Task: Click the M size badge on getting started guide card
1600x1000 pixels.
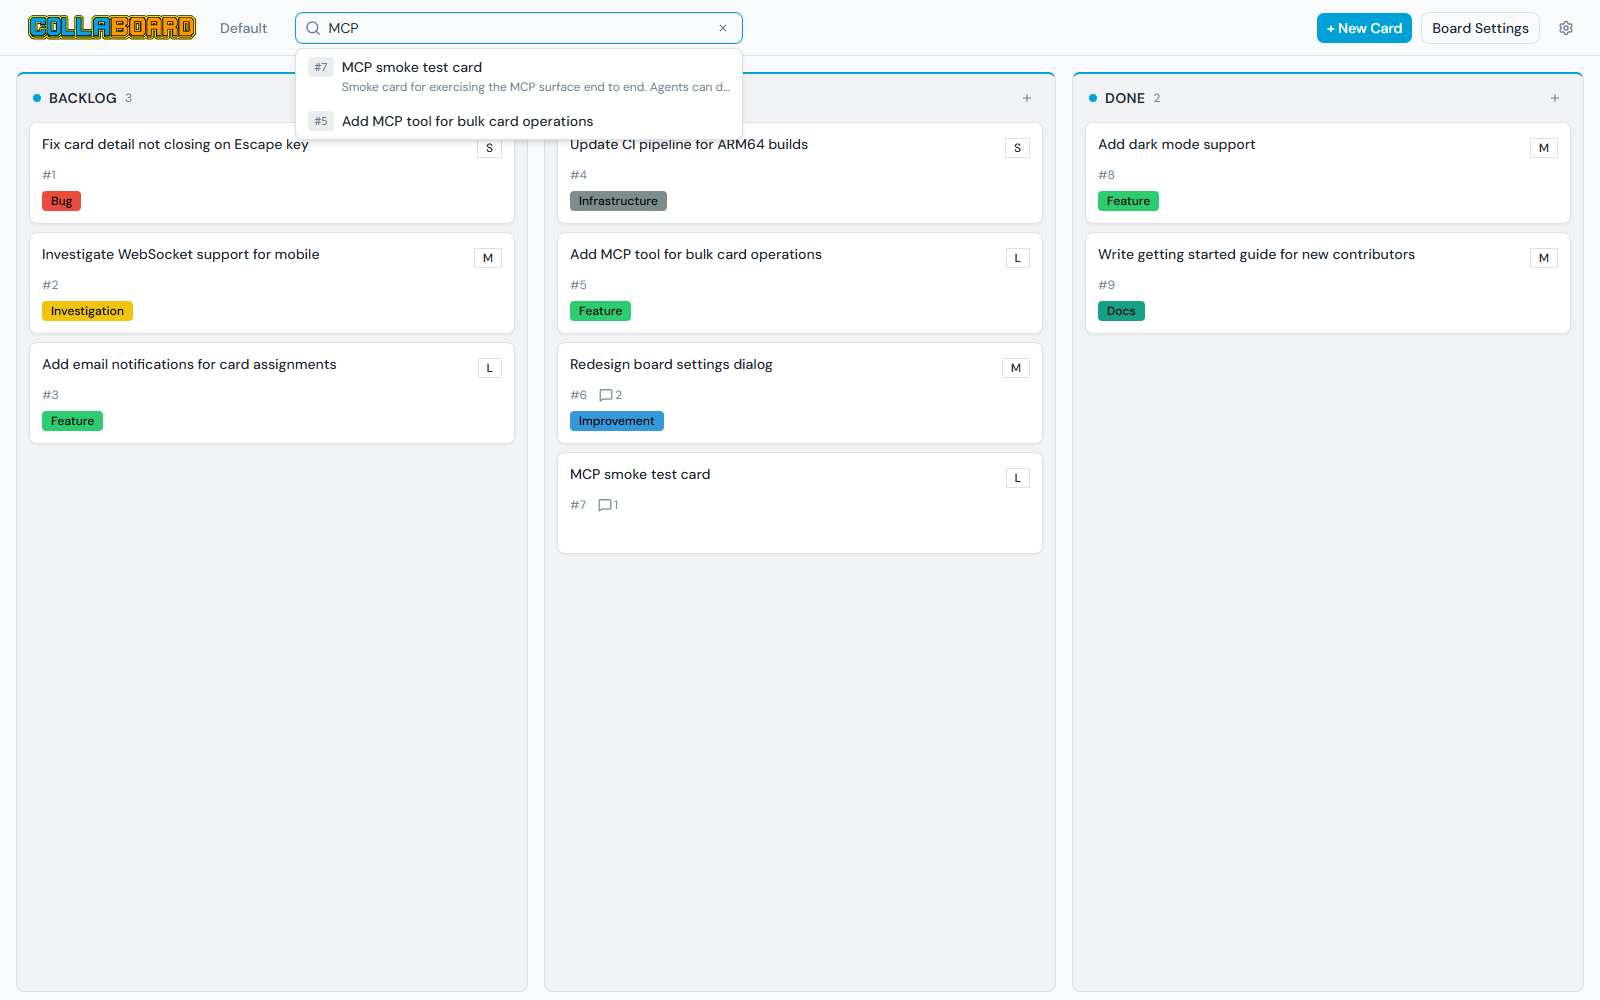Action: [x=1544, y=258]
